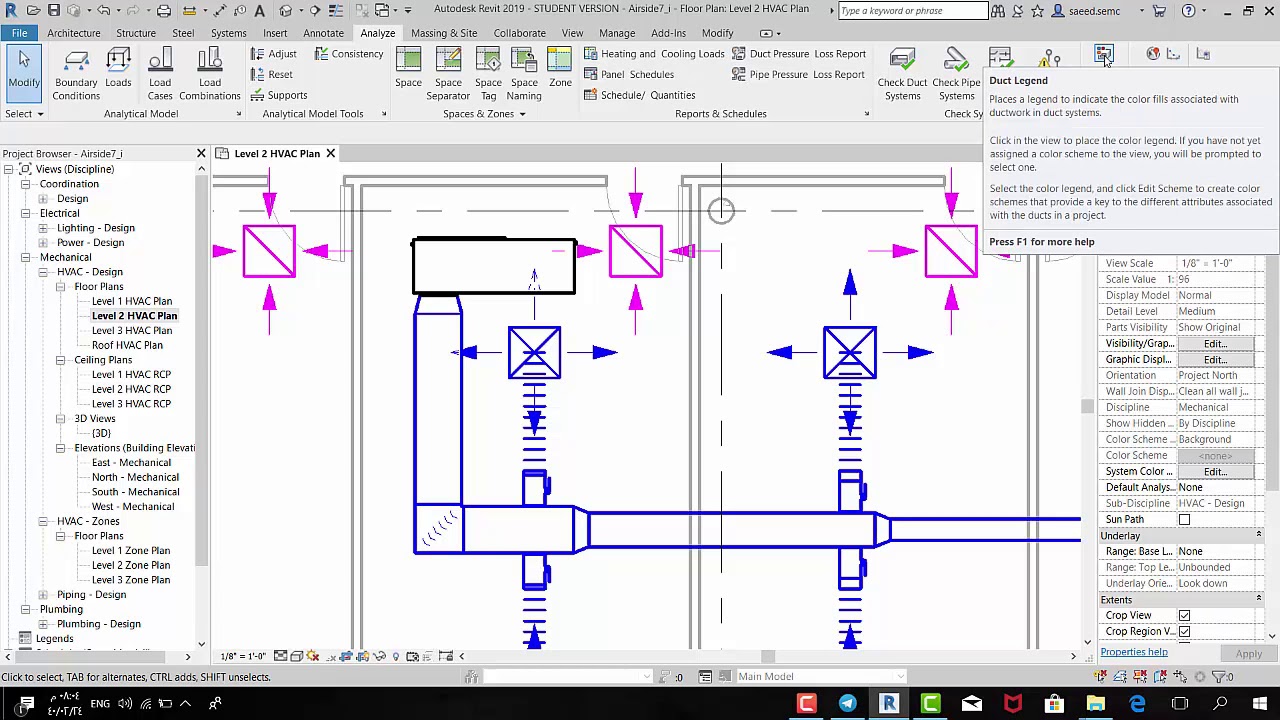Open the help question mark icon
1280x720 pixels.
1188,11
